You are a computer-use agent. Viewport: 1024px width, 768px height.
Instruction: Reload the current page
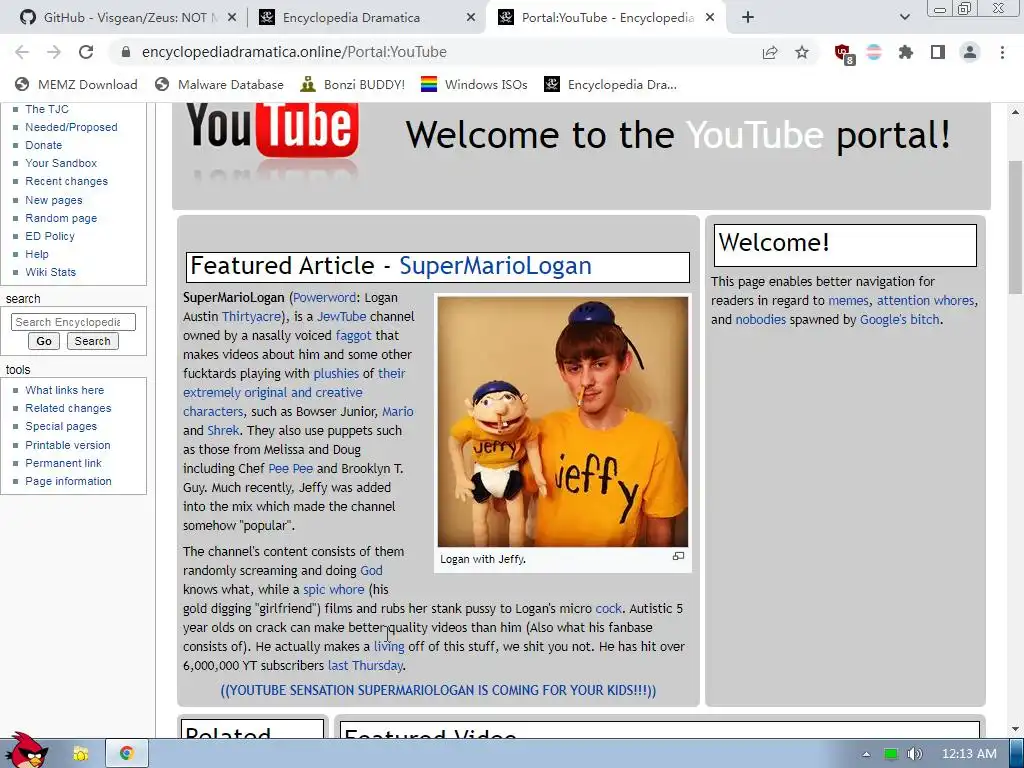86,52
